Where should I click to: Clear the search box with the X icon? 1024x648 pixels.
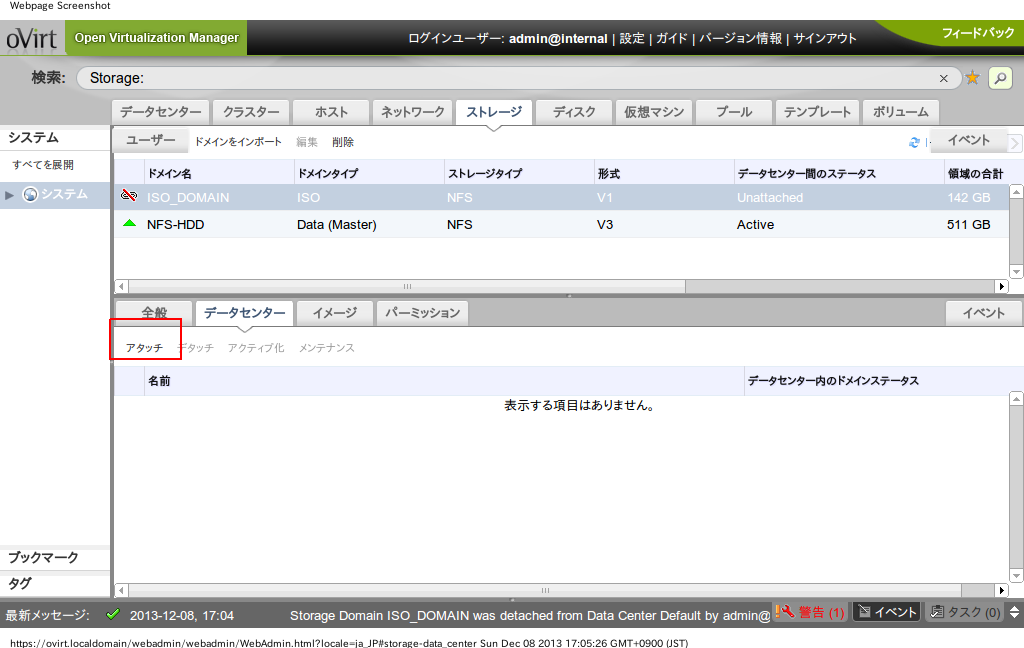943,77
